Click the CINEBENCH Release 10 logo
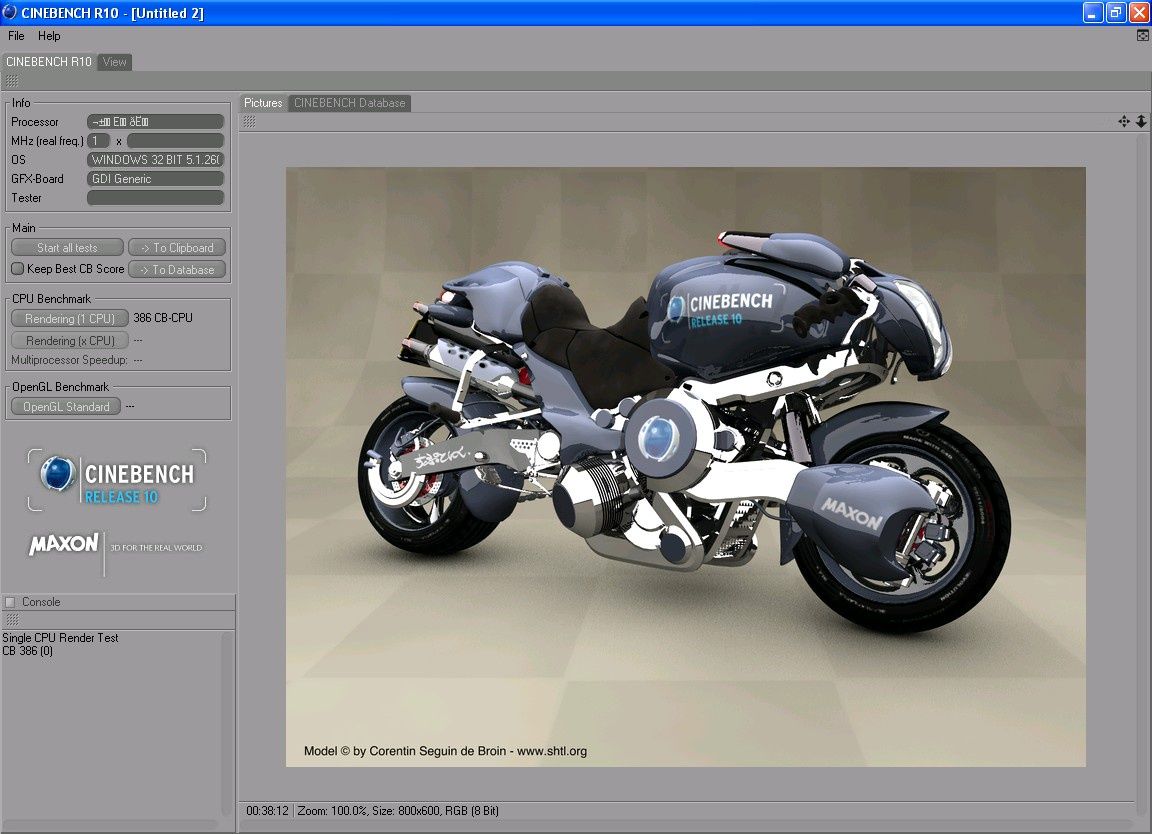Viewport: 1152px width, 834px height. 117,480
